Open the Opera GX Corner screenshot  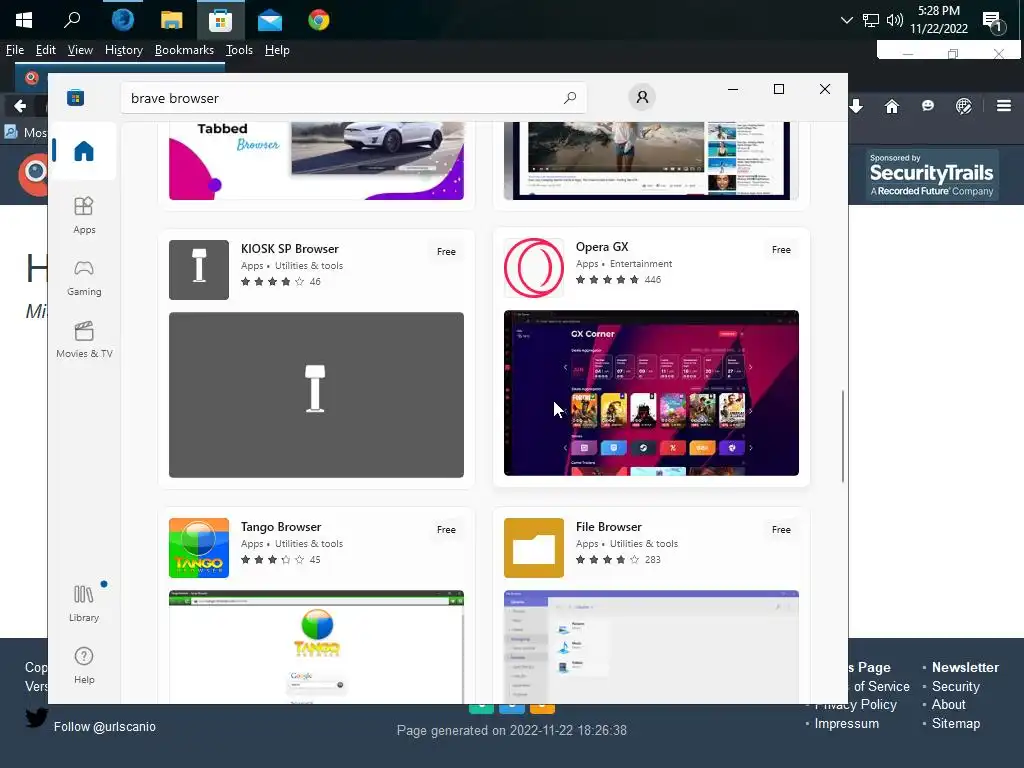(x=651, y=392)
